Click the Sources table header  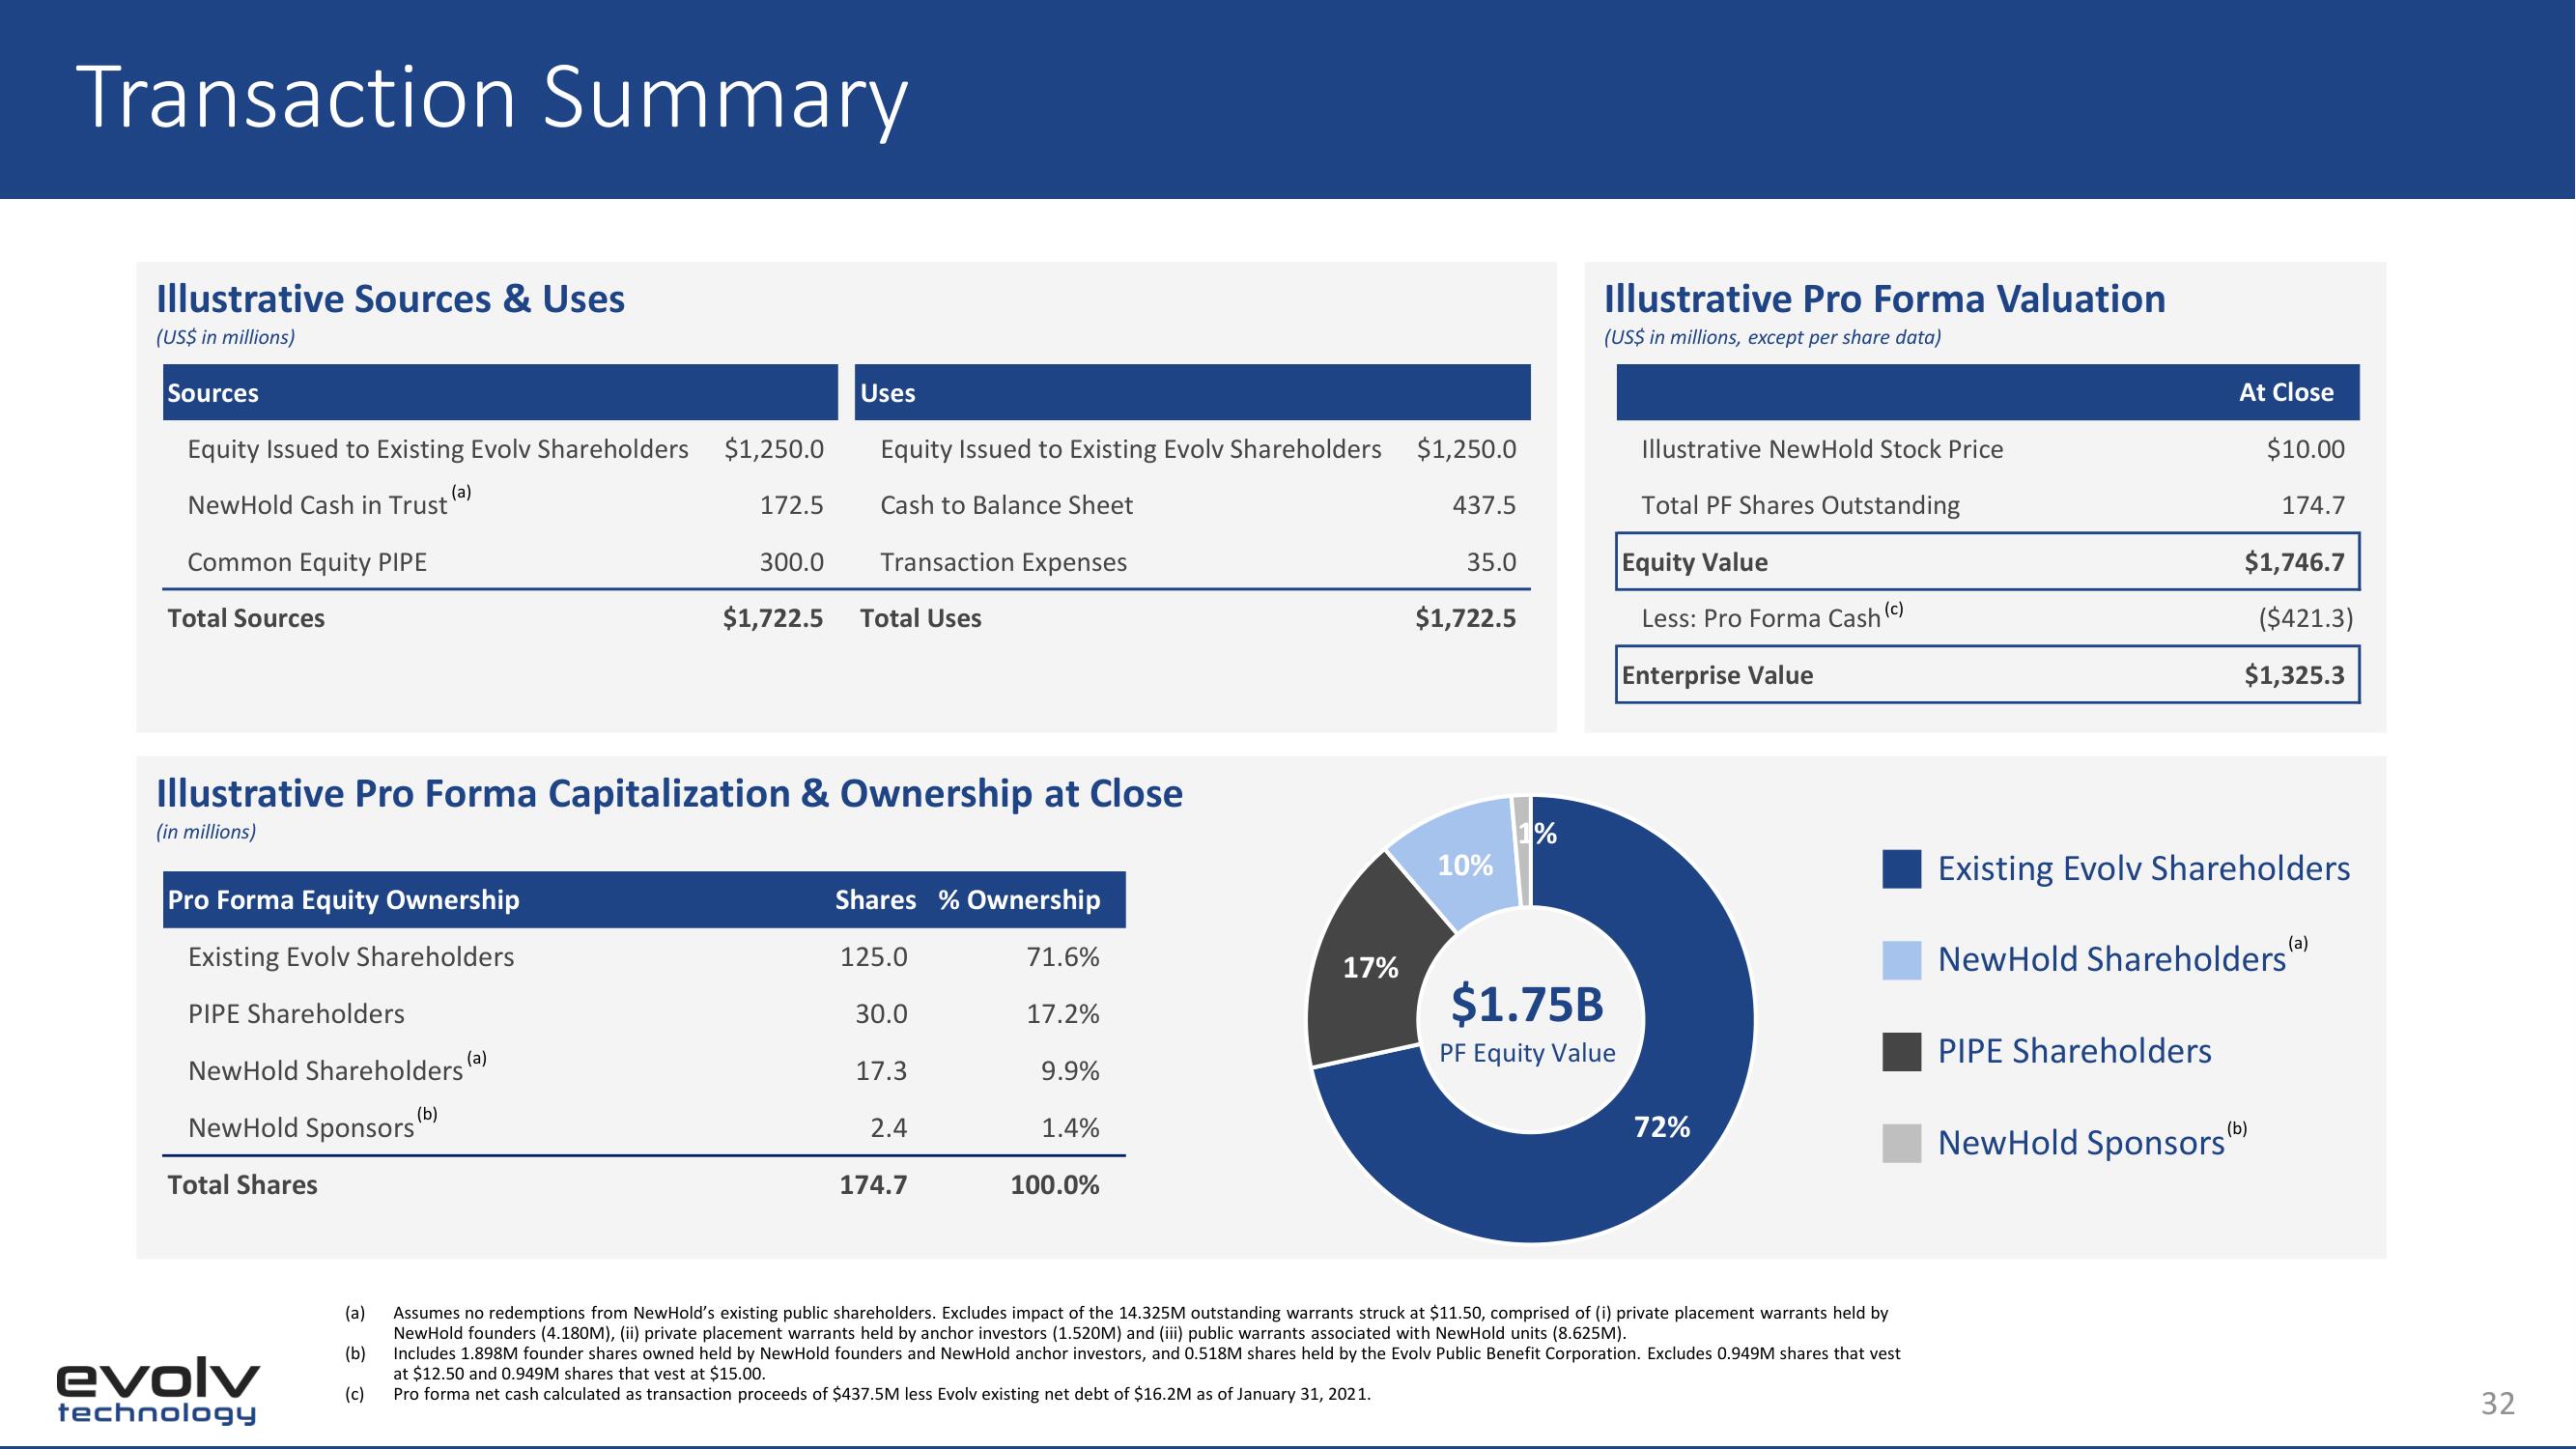[500, 392]
